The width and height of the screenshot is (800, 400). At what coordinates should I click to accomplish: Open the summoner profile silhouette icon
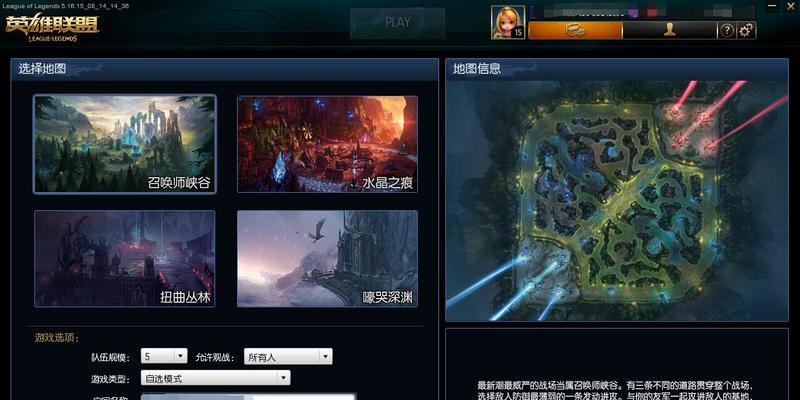[x=669, y=30]
